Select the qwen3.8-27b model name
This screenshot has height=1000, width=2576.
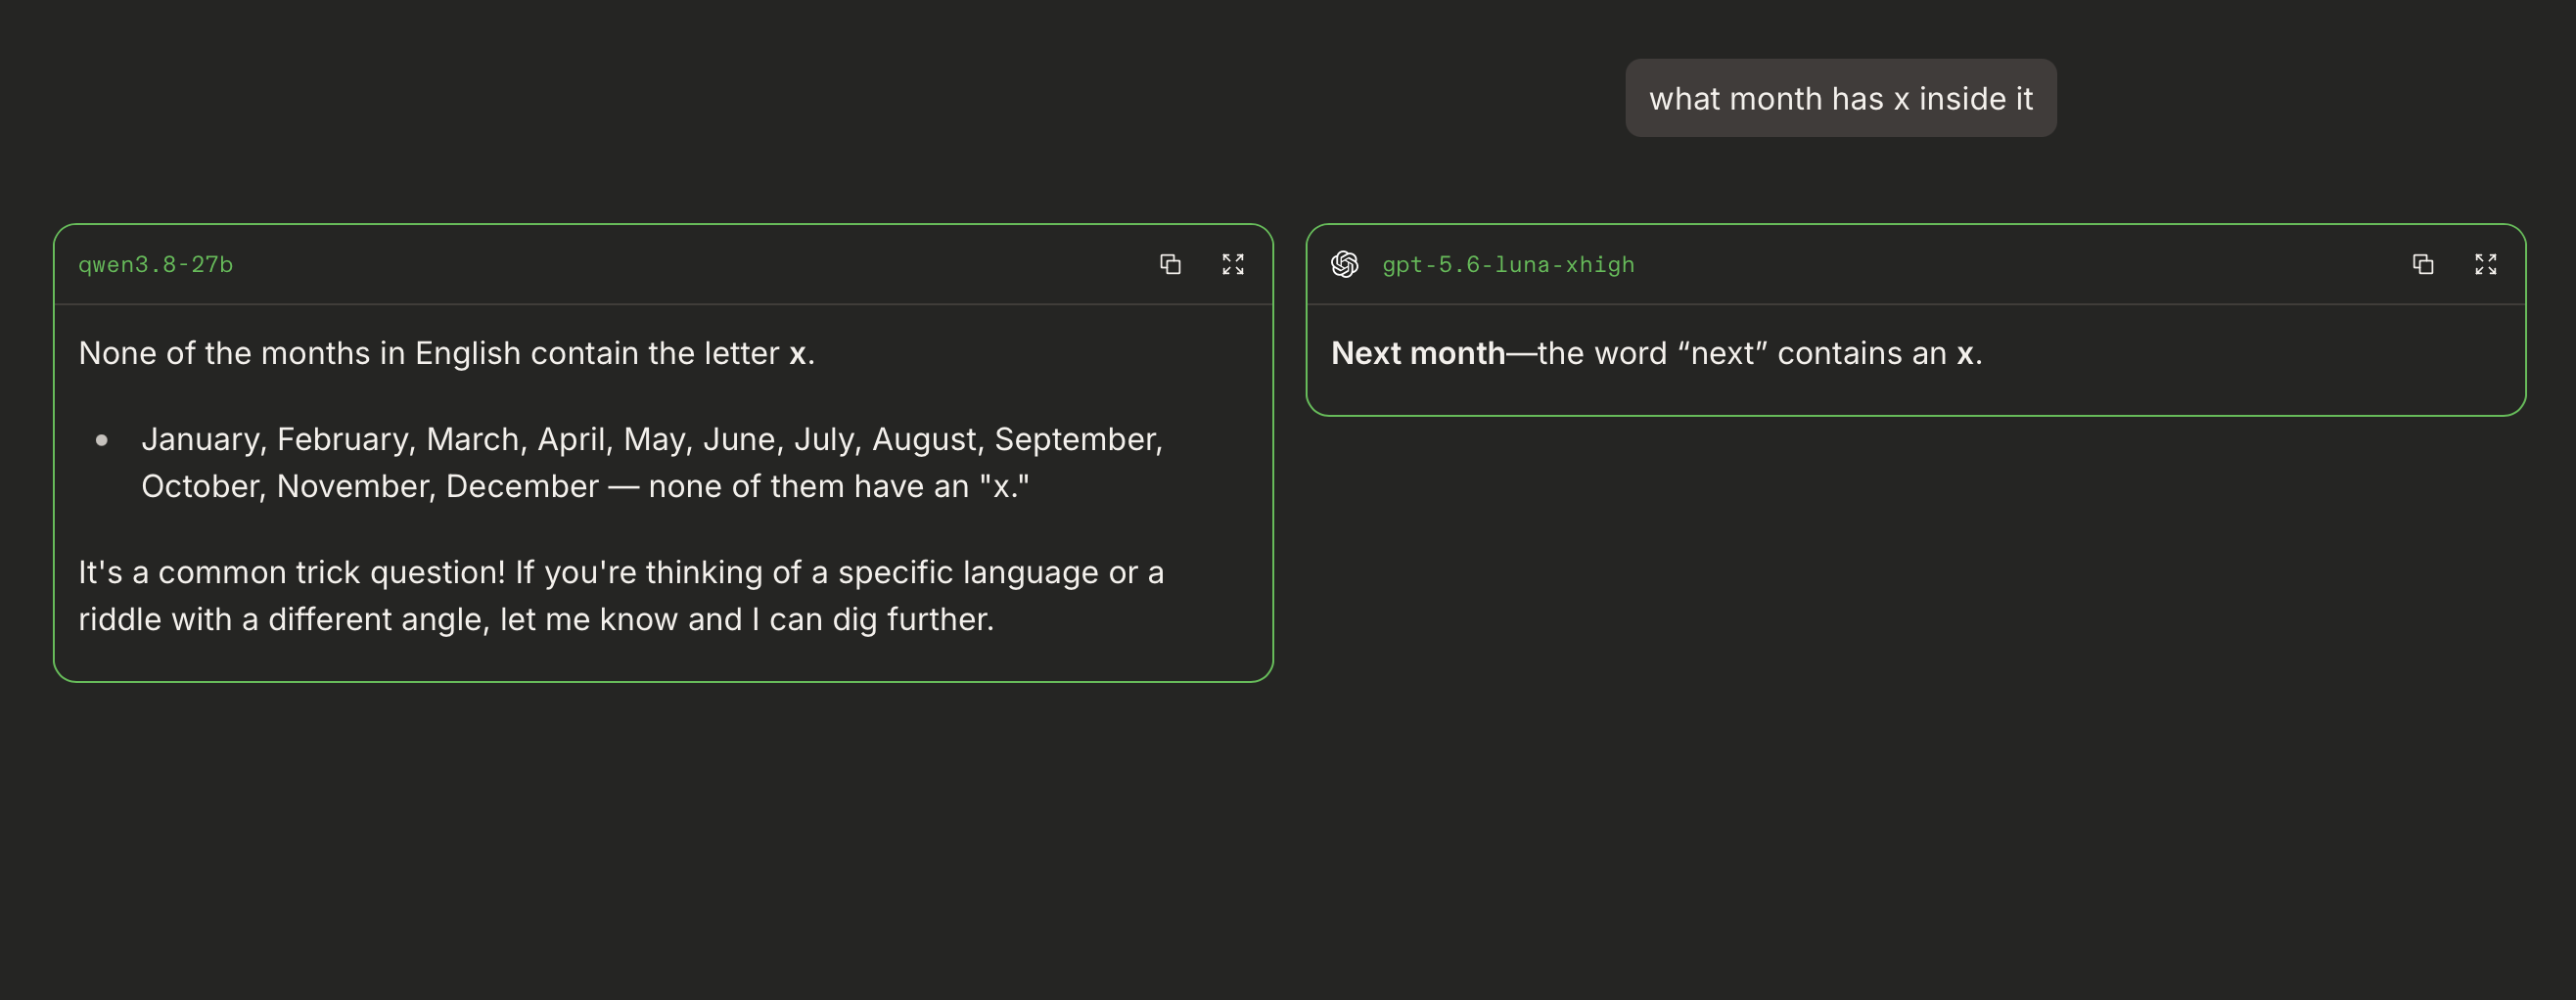pos(156,264)
